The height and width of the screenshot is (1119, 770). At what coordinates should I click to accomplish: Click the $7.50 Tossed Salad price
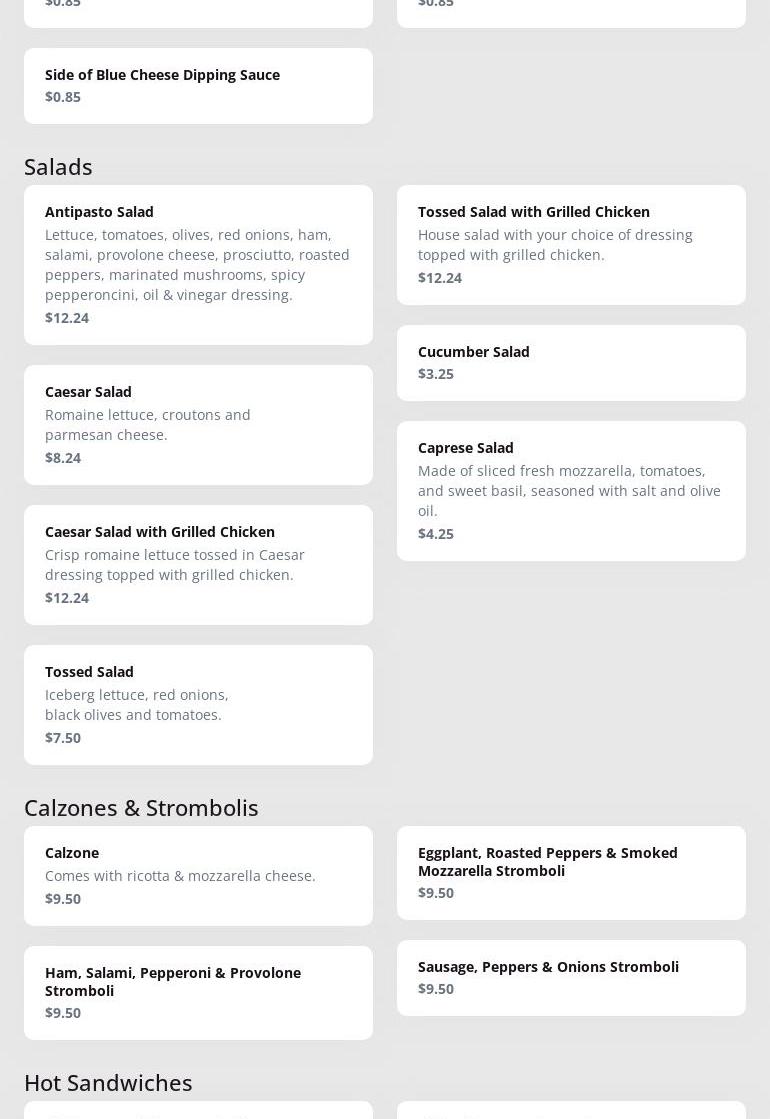tap(63, 738)
